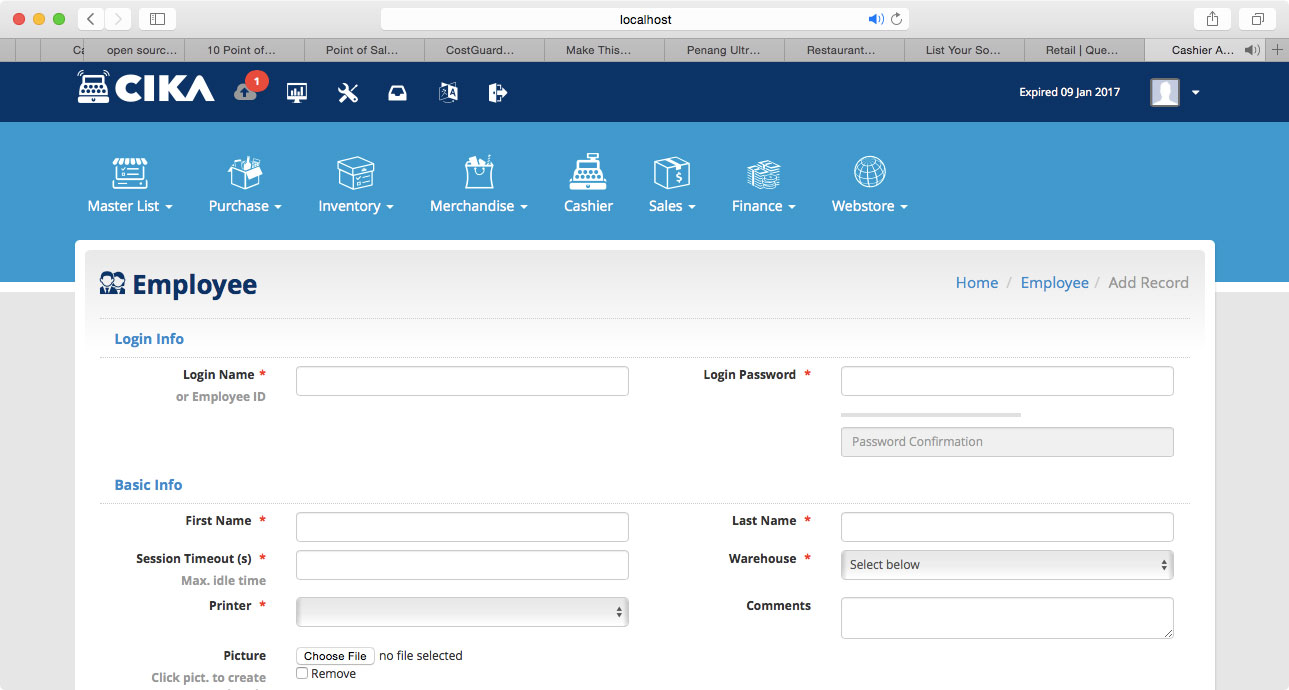
Task: Click the inbox tray icon
Action: [397, 93]
